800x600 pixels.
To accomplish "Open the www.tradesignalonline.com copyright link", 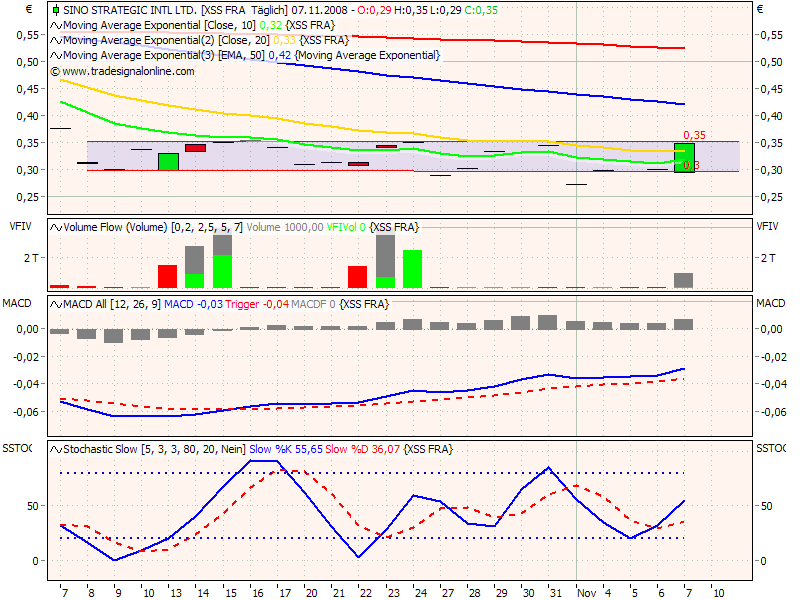I will point(122,71).
